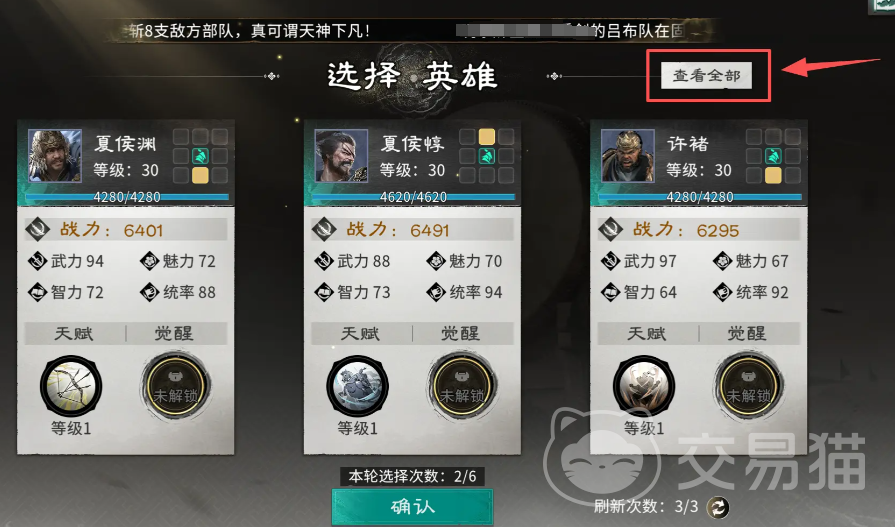This screenshot has height=527, width=895.
Task: Select the 夏侯惇 hero portrait
Action: tap(341, 156)
